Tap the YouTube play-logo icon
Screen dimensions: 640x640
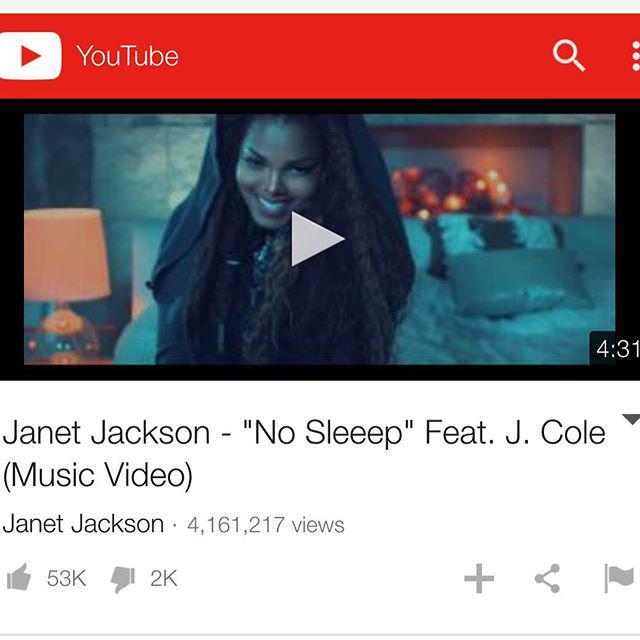click(30, 56)
